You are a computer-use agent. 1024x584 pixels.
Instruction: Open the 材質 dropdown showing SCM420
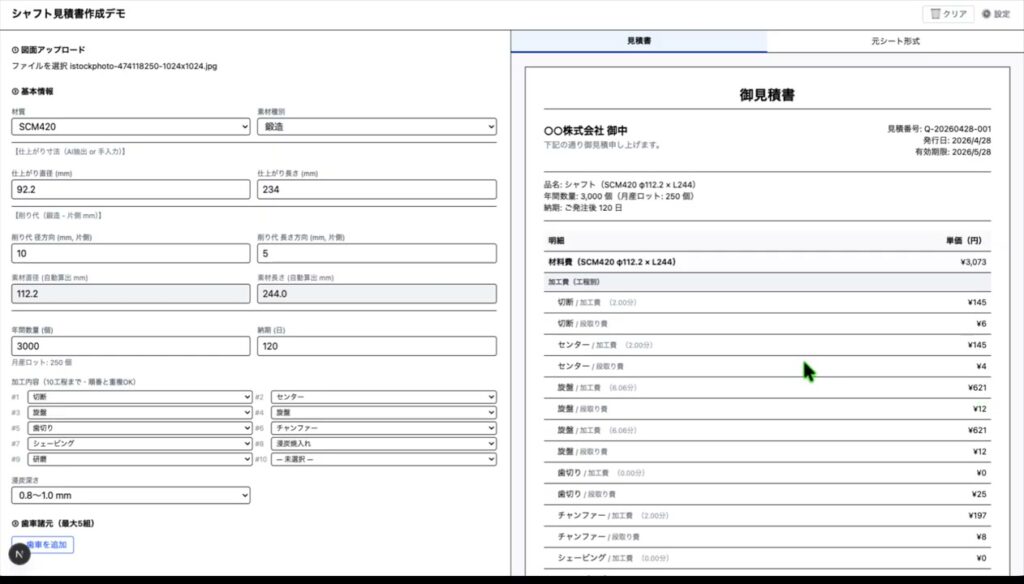tap(131, 127)
